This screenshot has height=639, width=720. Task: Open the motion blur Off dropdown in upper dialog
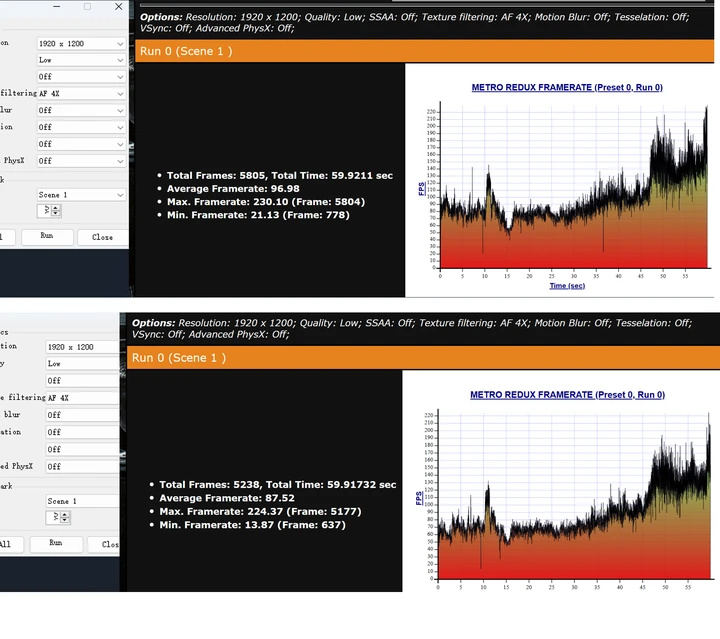click(x=81, y=111)
